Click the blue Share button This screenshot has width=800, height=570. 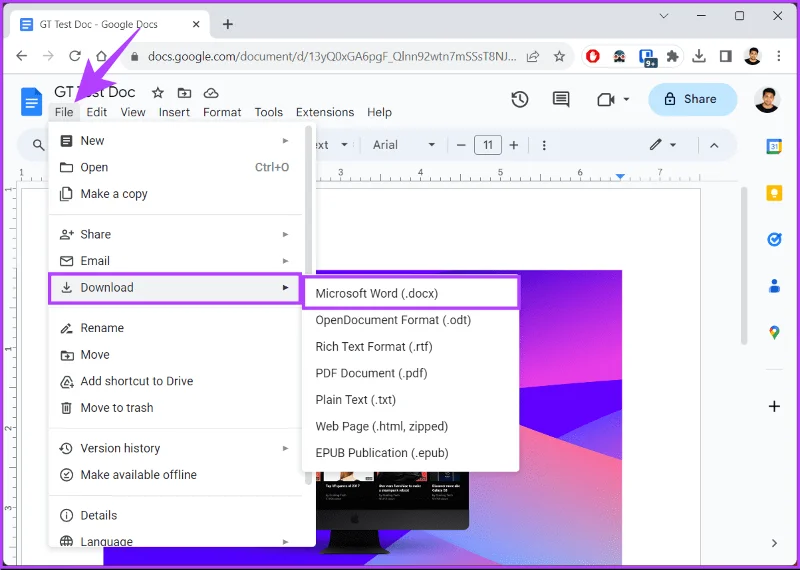click(692, 99)
